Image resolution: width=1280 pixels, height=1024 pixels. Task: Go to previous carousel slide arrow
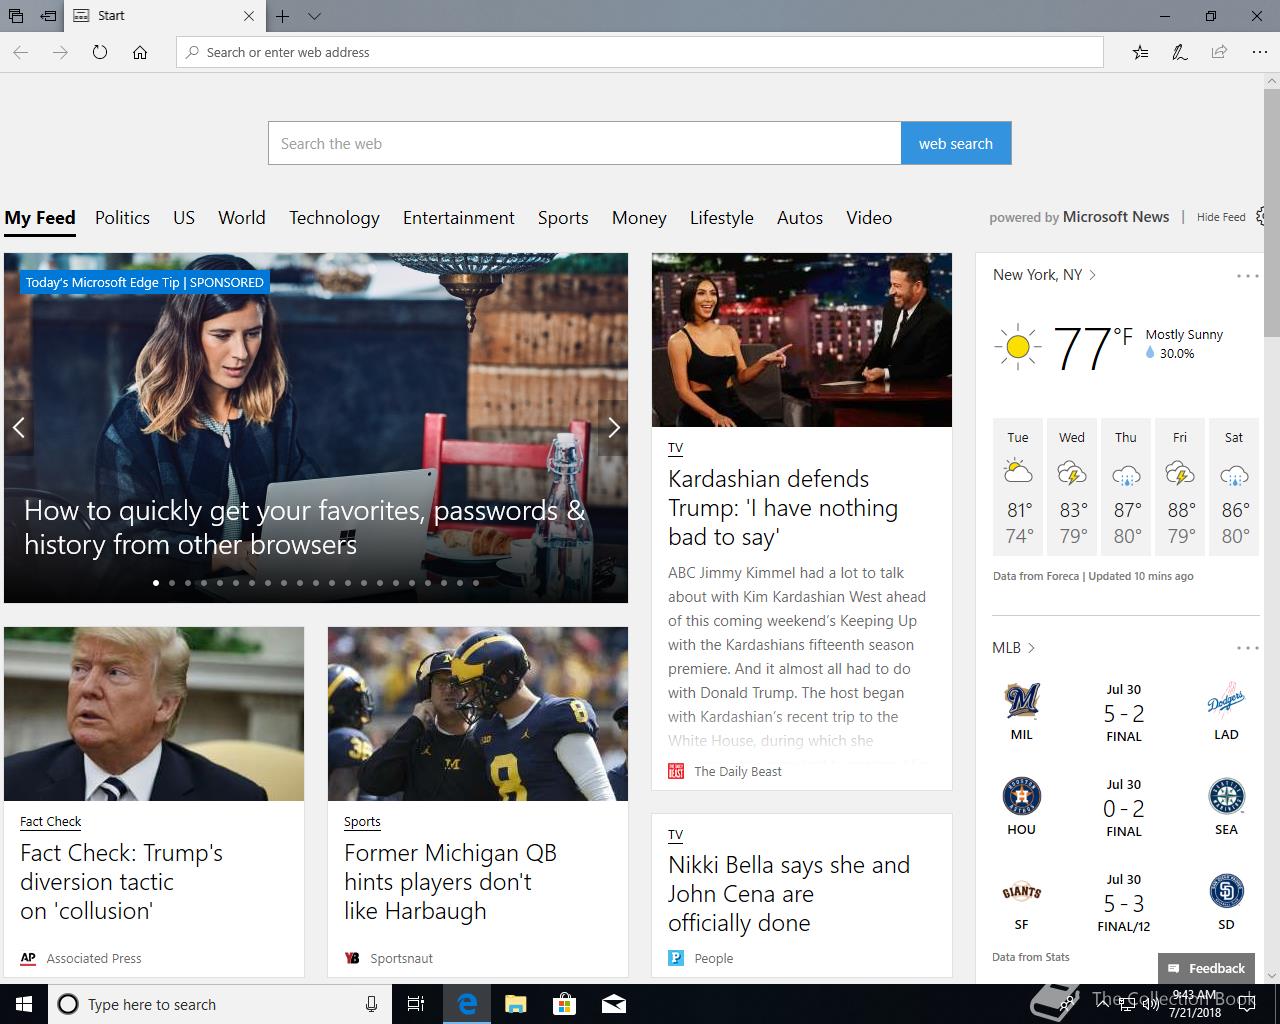(18, 428)
